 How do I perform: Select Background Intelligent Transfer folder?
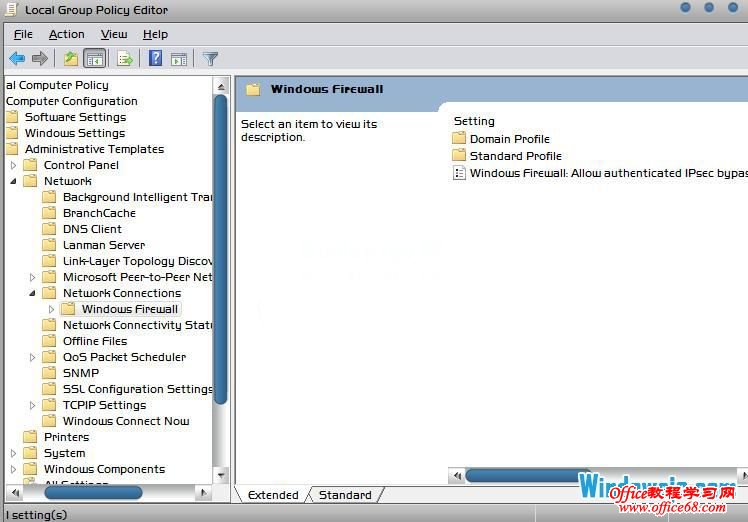[137, 197]
